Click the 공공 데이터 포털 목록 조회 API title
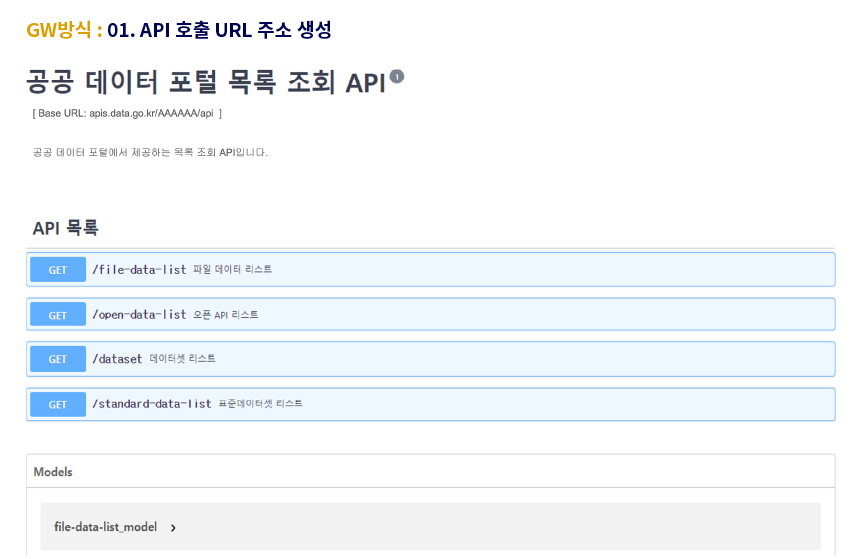 tap(206, 82)
